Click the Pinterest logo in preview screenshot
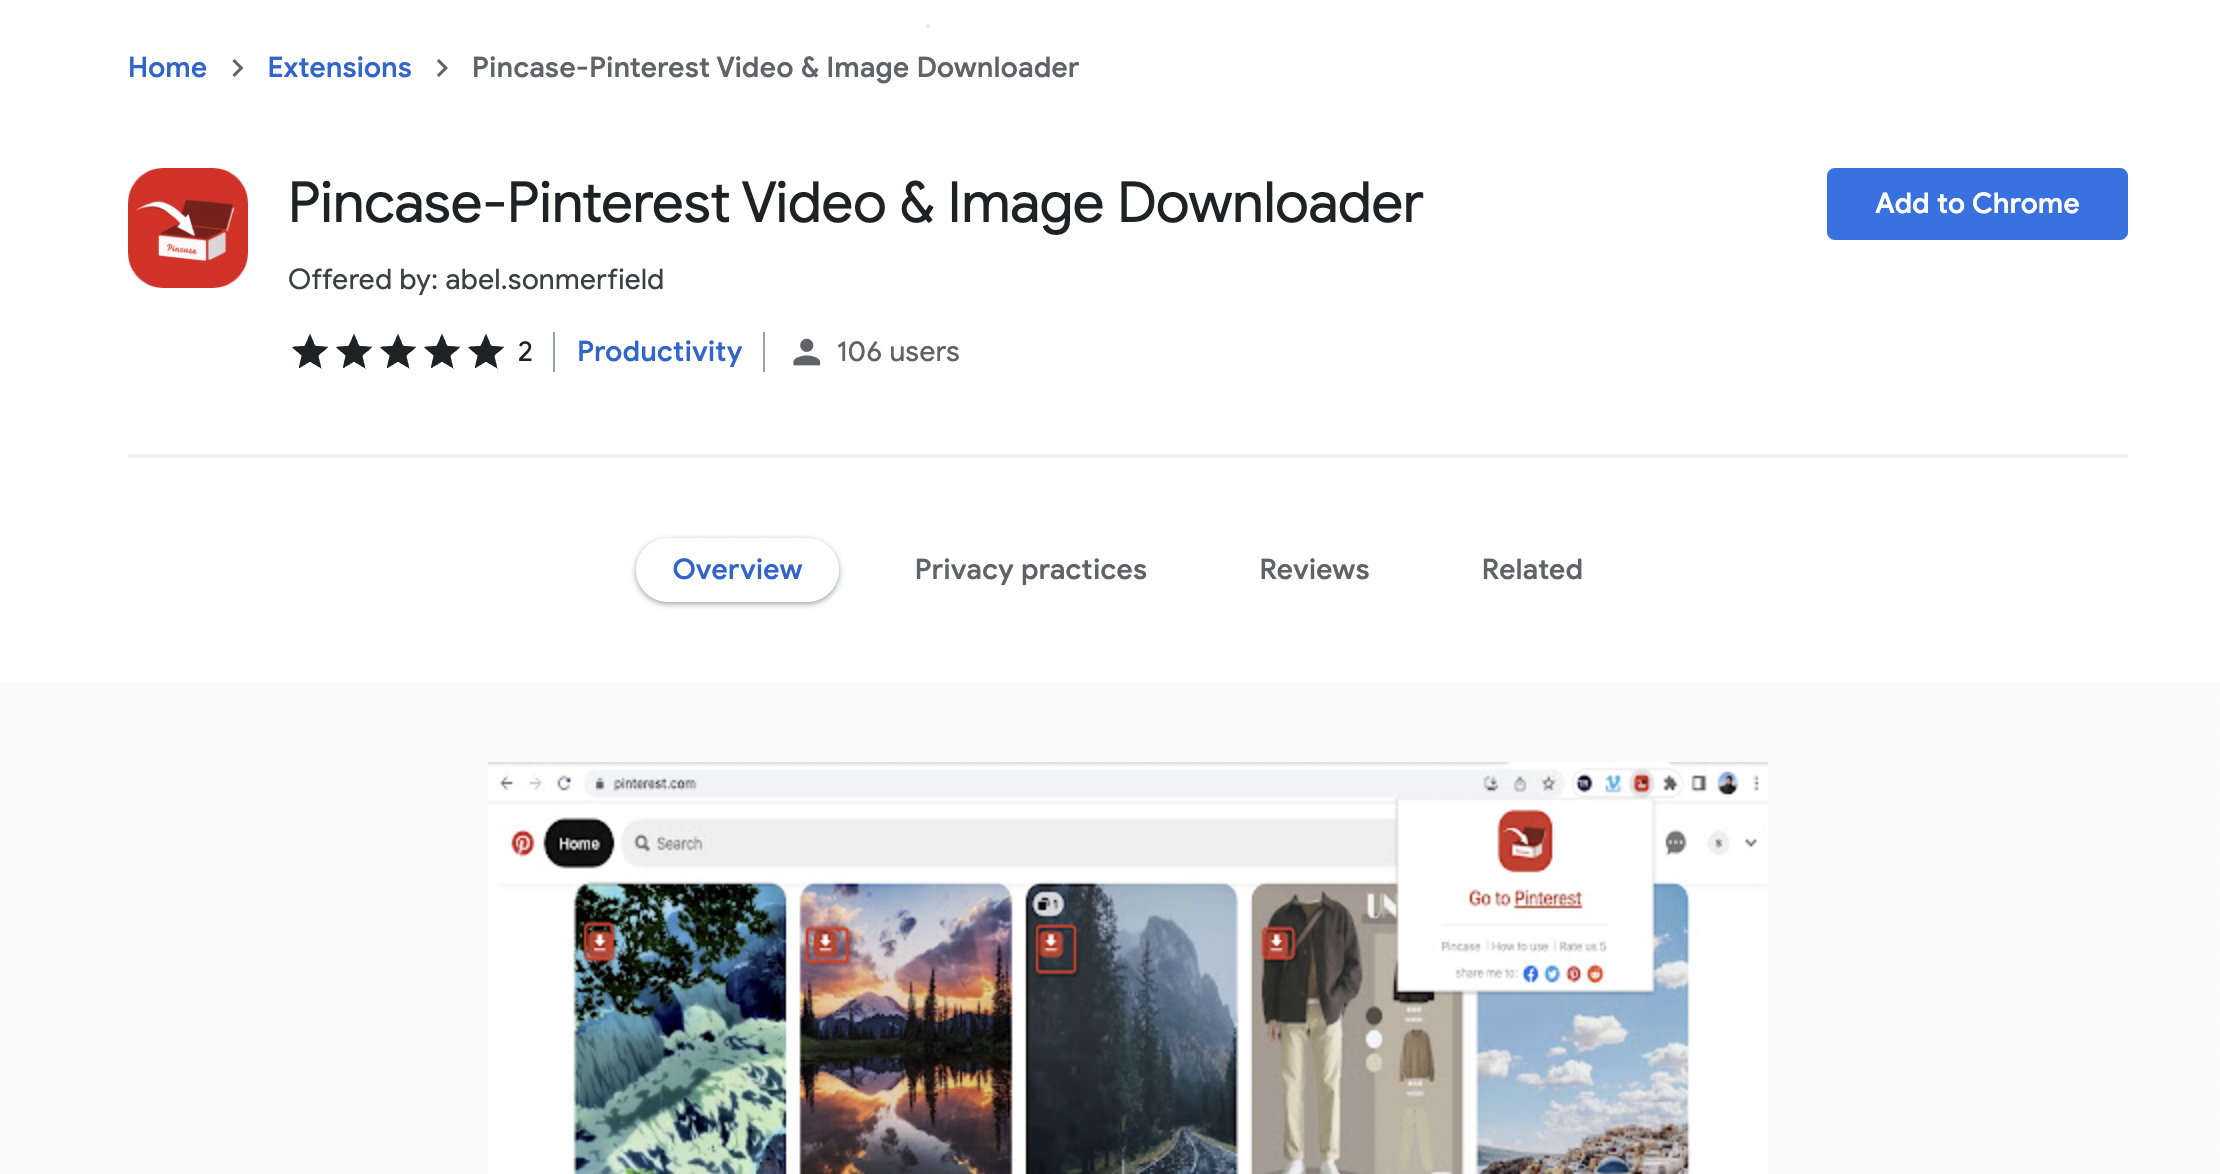Image resolution: width=2220 pixels, height=1174 pixels. point(522,843)
